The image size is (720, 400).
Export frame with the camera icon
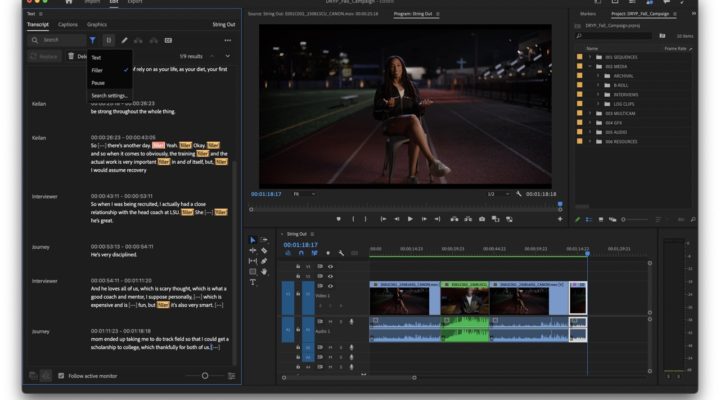click(482, 220)
